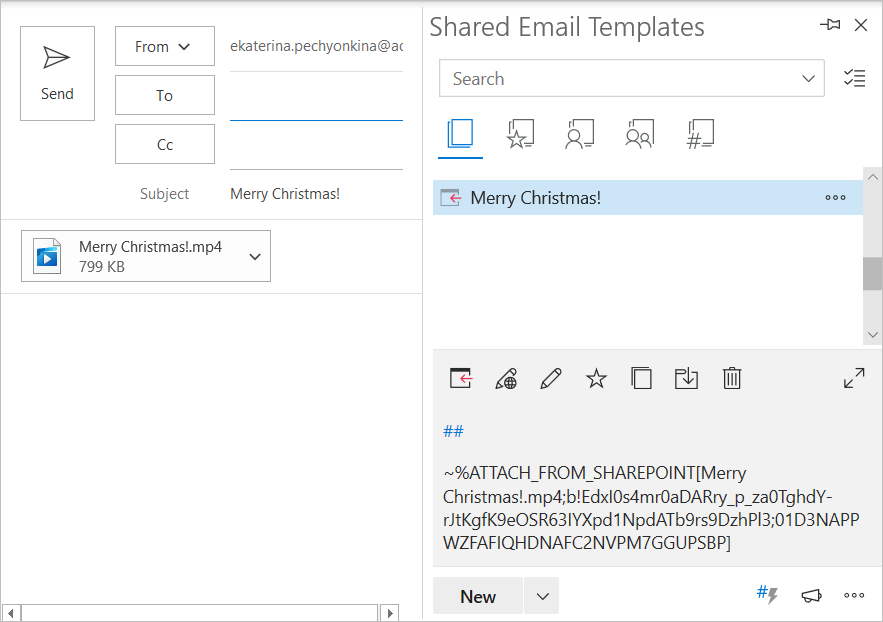Image resolution: width=883 pixels, height=622 pixels.
Task: Pin the Shared Email Templates pane
Action: tap(830, 25)
